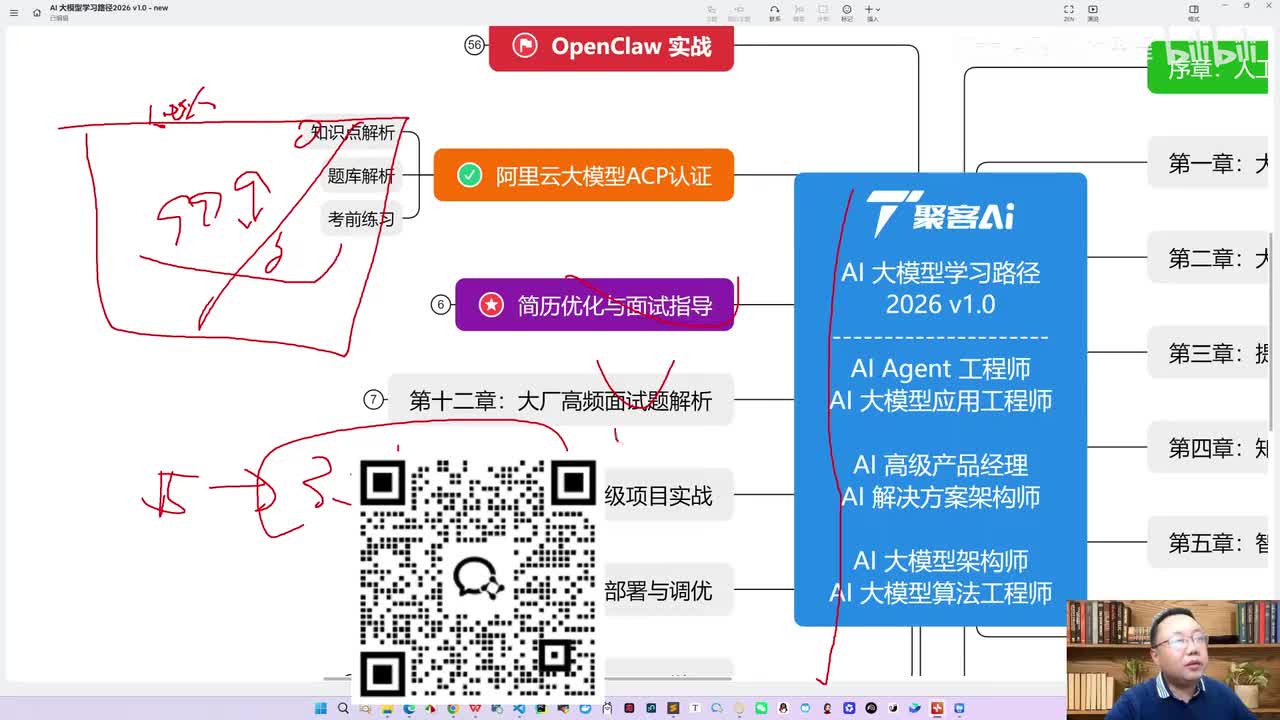Switch to XMind in the taskbar

pos(936,708)
